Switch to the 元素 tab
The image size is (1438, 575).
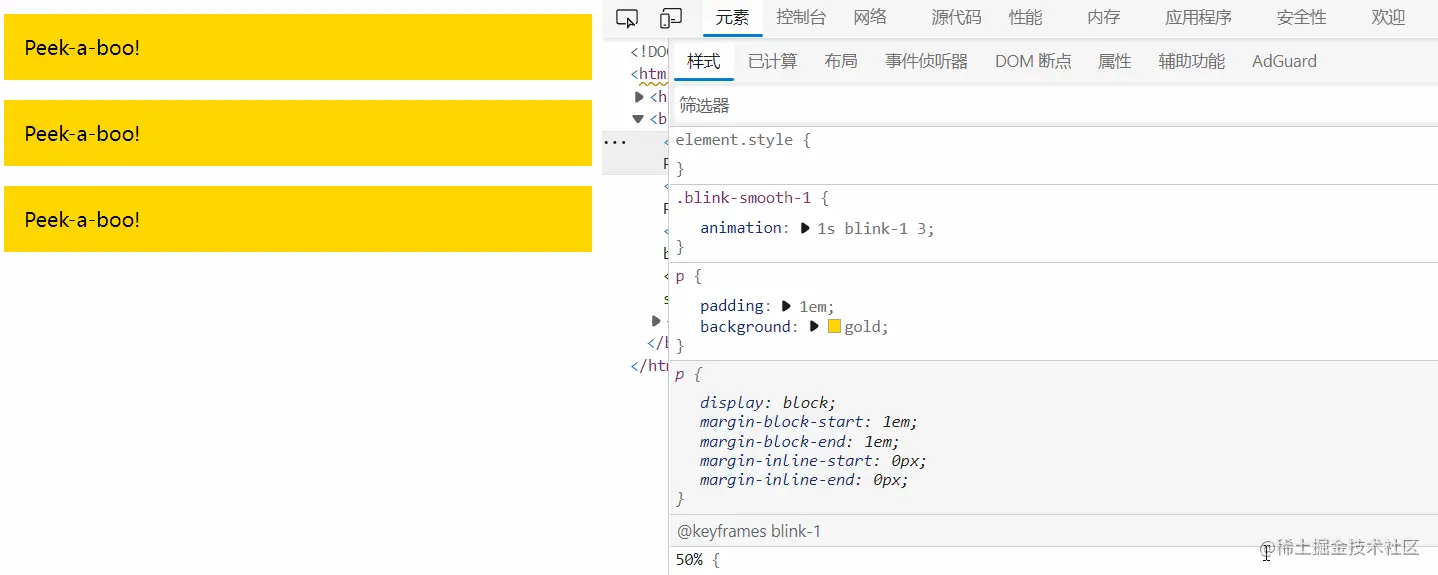pos(732,17)
